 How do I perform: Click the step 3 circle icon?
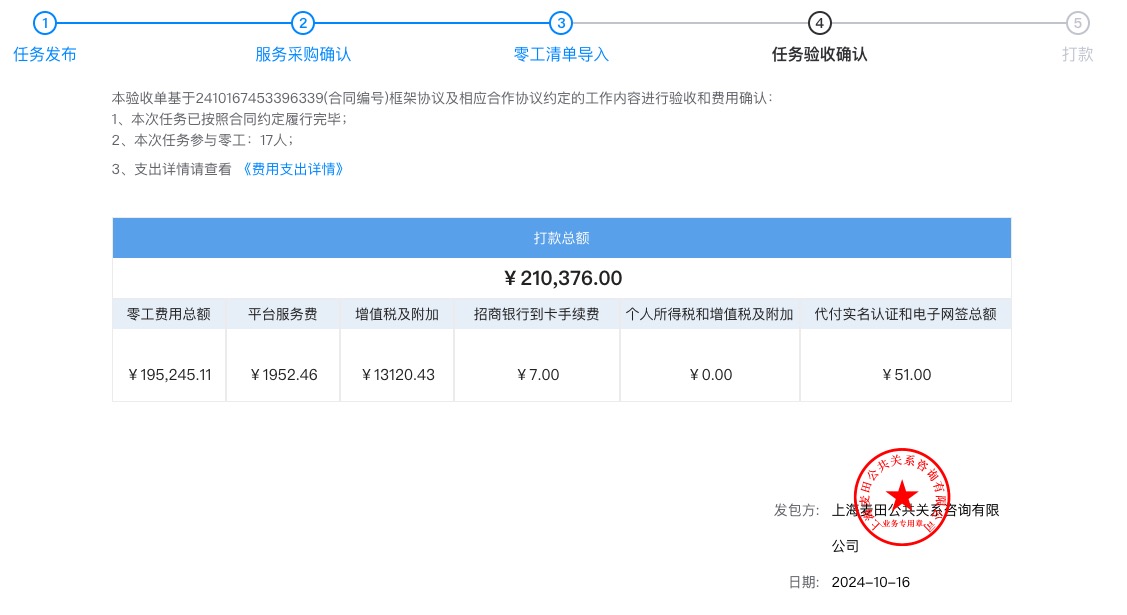pos(561,23)
